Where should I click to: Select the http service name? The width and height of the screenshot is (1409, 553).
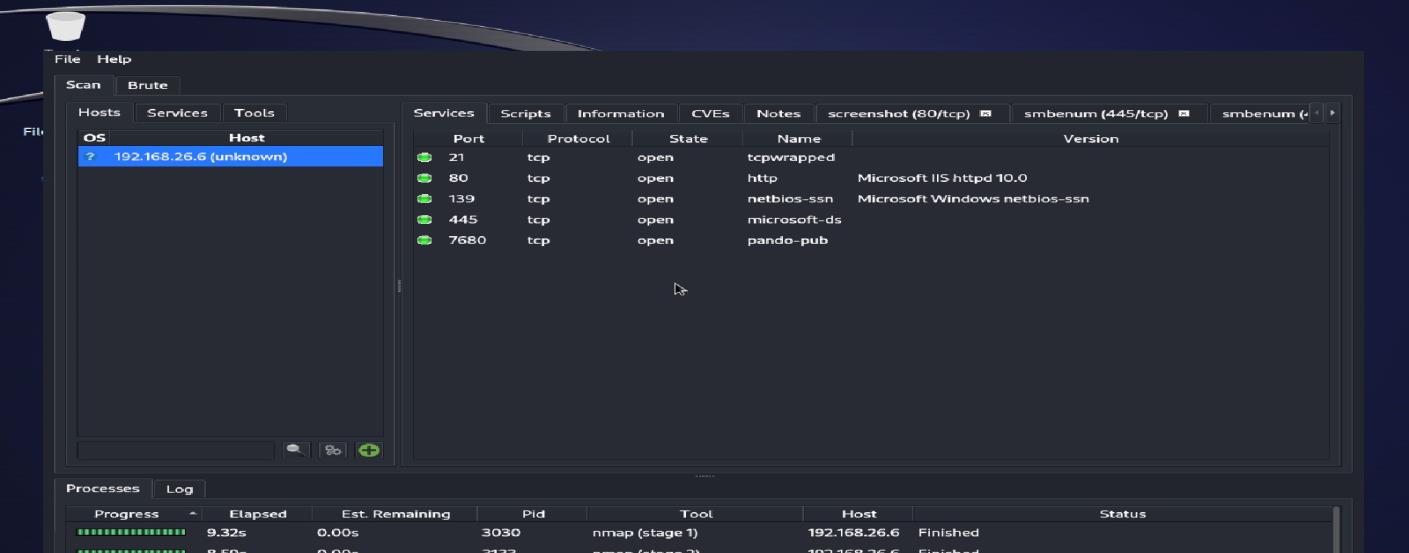click(762, 178)
